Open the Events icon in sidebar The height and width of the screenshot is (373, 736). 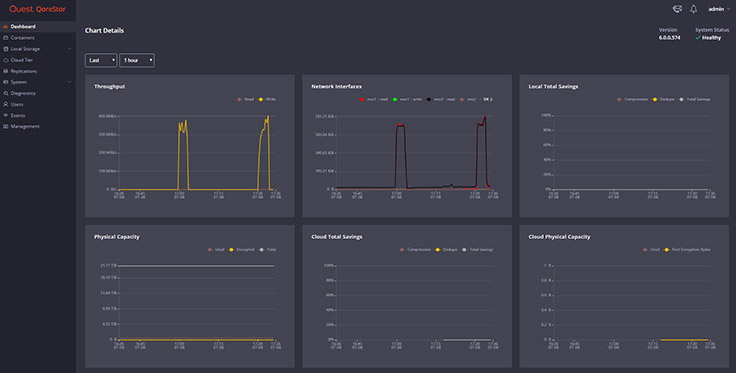(6, 115)
